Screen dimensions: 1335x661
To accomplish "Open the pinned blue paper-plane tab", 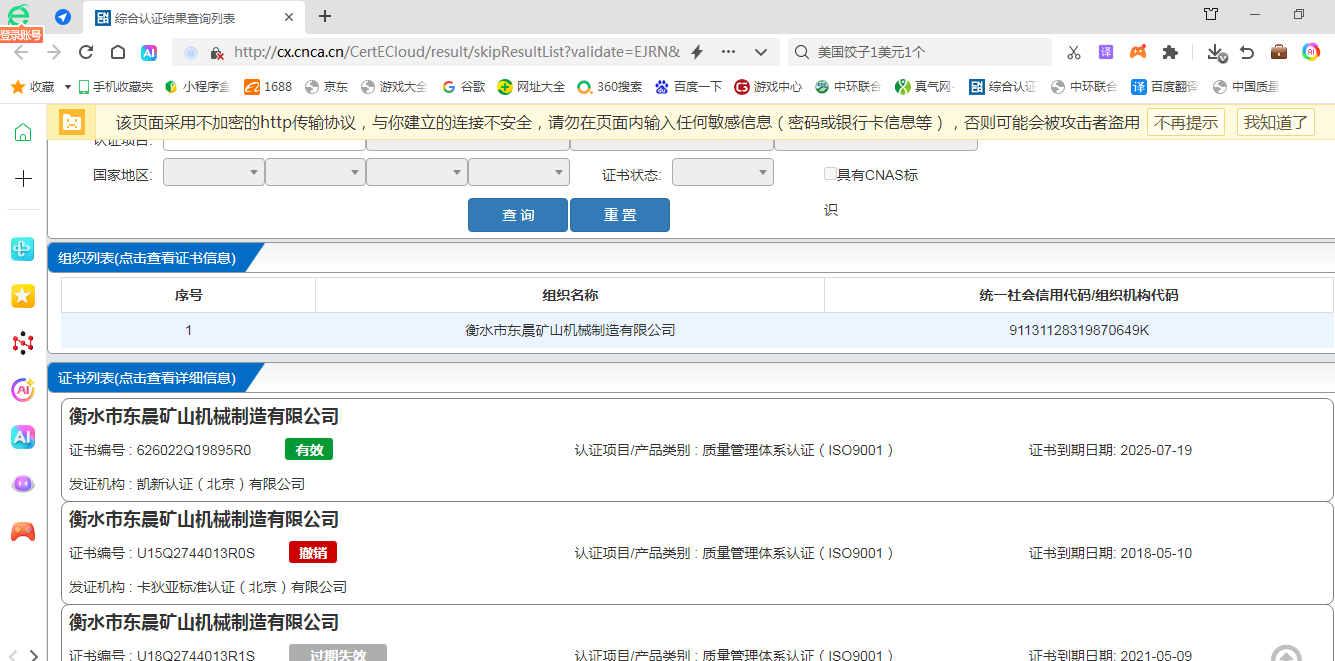I will click(x=63, y=17).
